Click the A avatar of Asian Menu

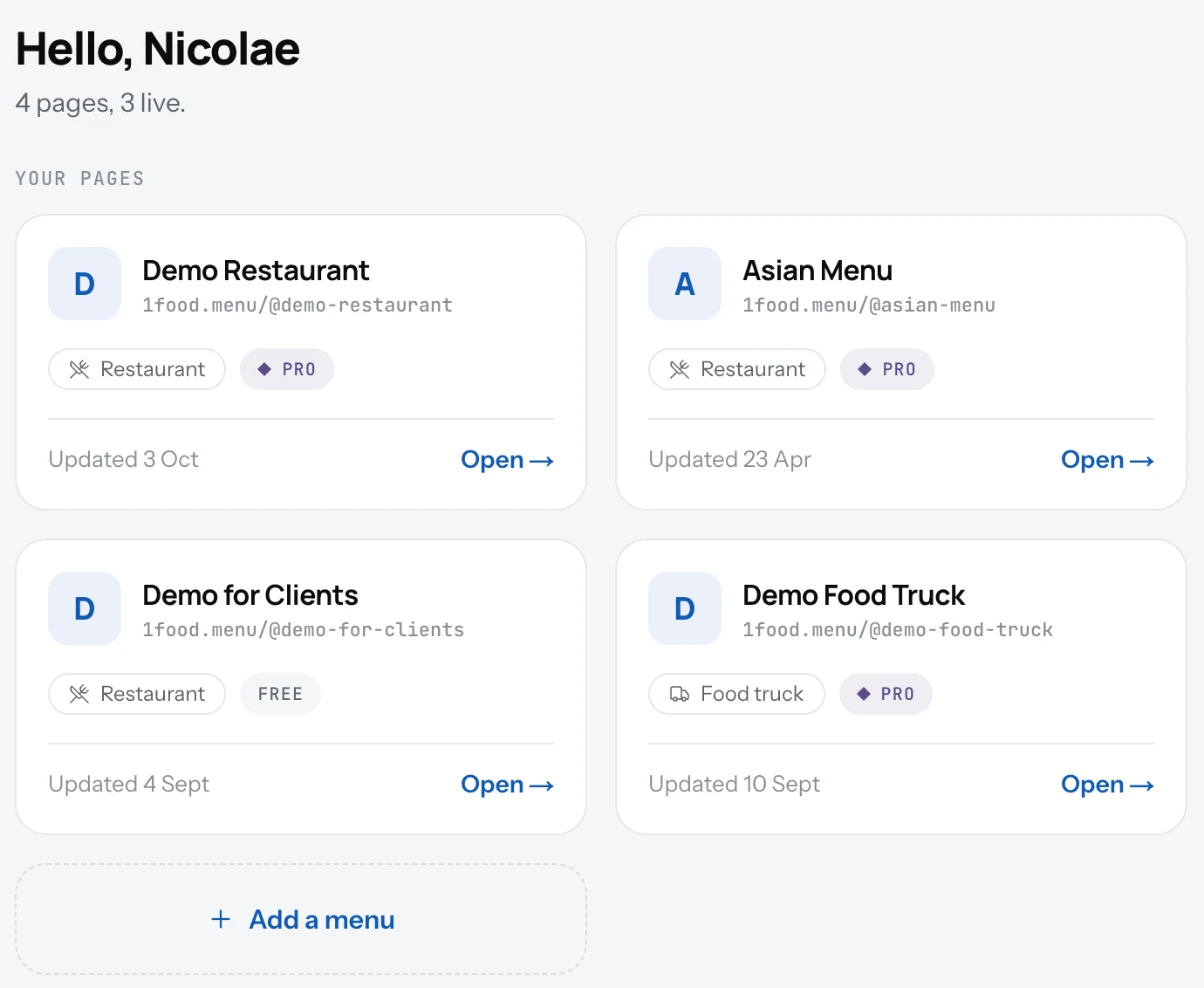685,284
